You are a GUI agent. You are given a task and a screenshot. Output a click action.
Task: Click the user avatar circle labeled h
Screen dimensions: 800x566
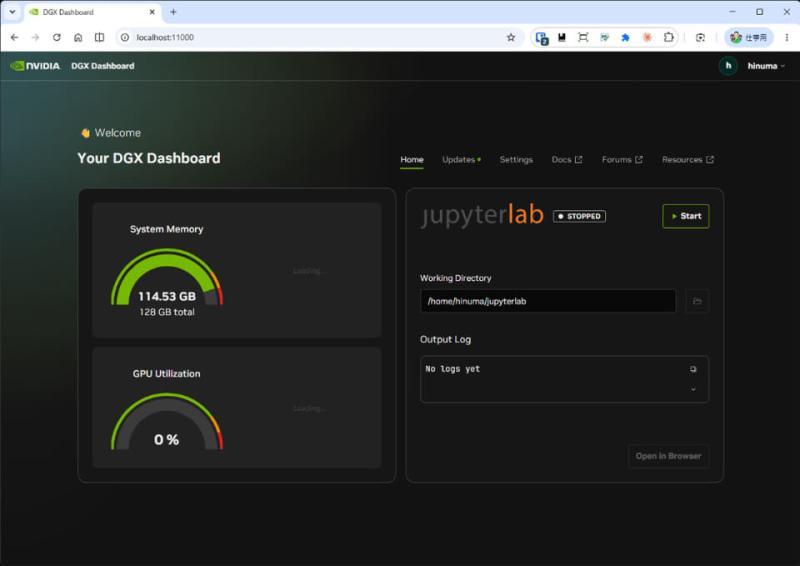pos(728,66)
